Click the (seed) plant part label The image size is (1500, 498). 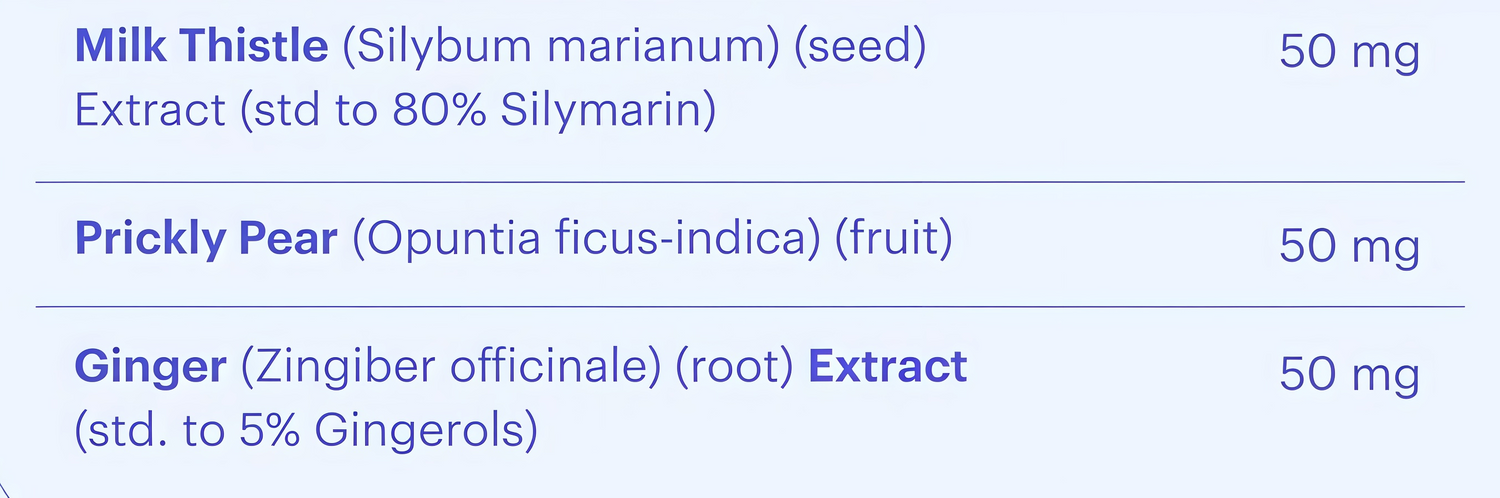[858, 47]
